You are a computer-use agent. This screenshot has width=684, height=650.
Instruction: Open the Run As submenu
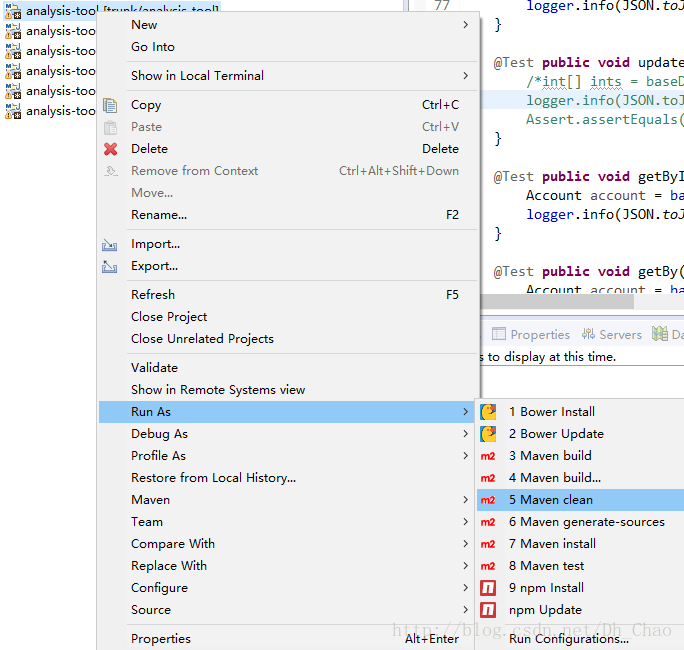[288, 412]
